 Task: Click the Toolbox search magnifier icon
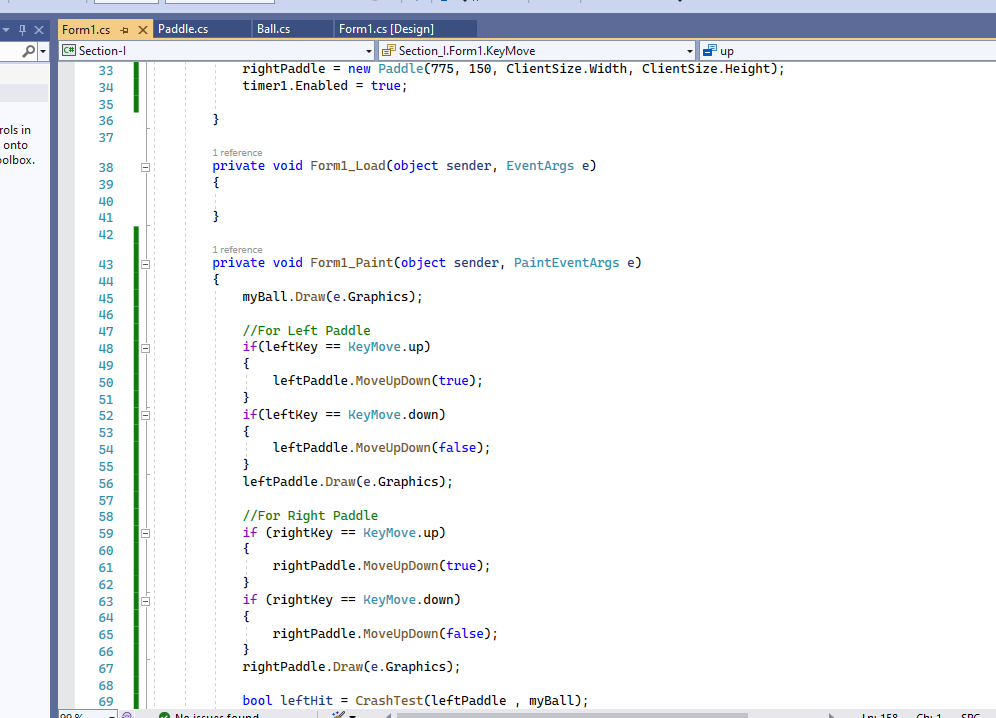tap(28, 51)
